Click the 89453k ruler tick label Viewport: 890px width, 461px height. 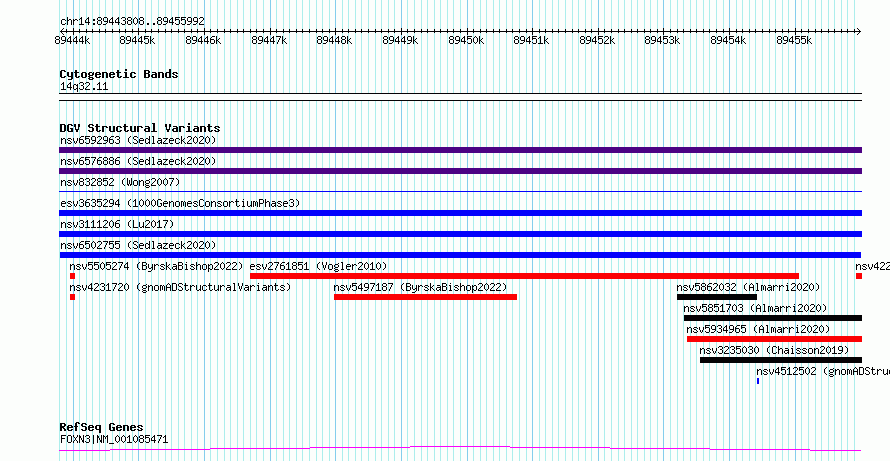click(x=662, y=40)
